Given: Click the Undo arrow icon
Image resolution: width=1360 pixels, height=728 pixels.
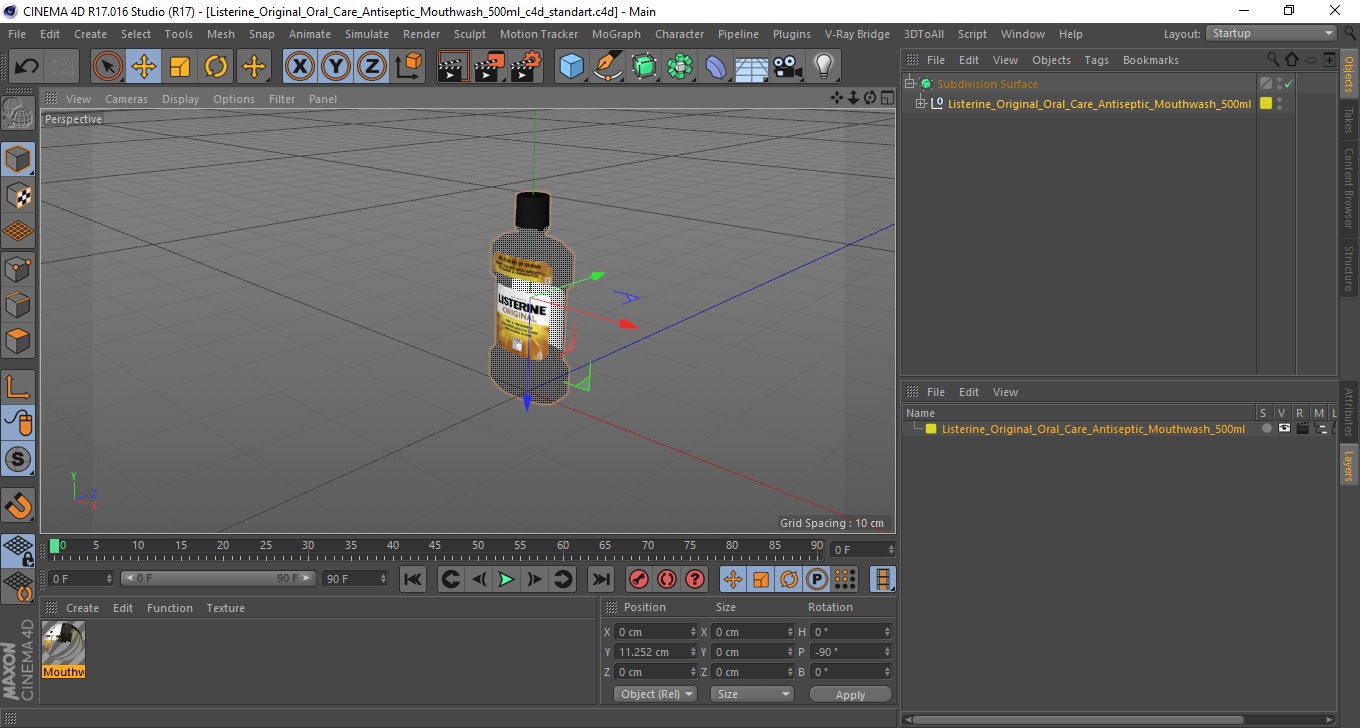Looking at the screenshot, I should click(x=26, y=67).
